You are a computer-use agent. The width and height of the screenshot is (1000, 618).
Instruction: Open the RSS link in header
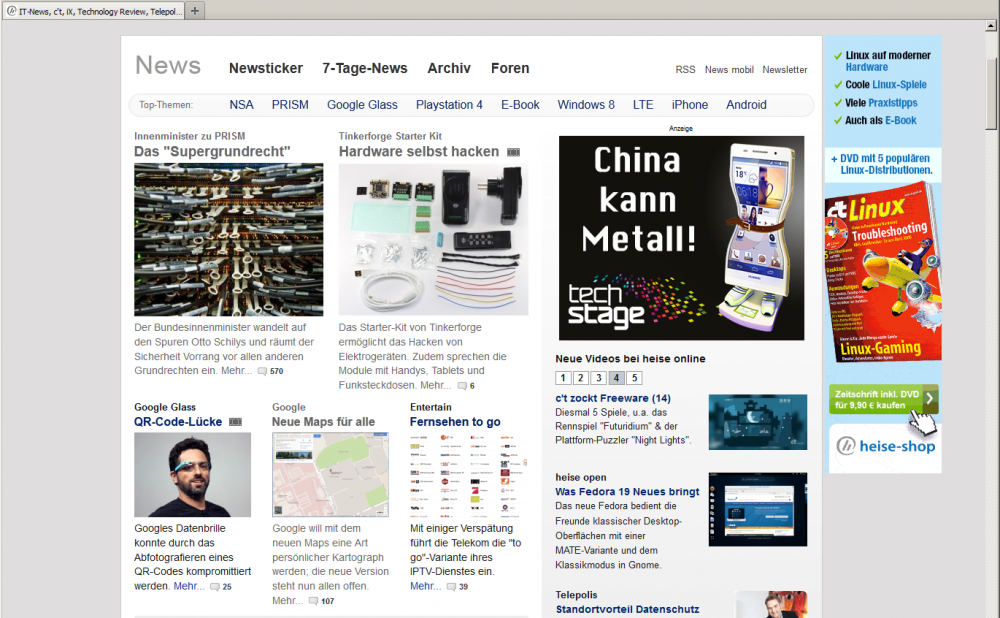[685, 70]
